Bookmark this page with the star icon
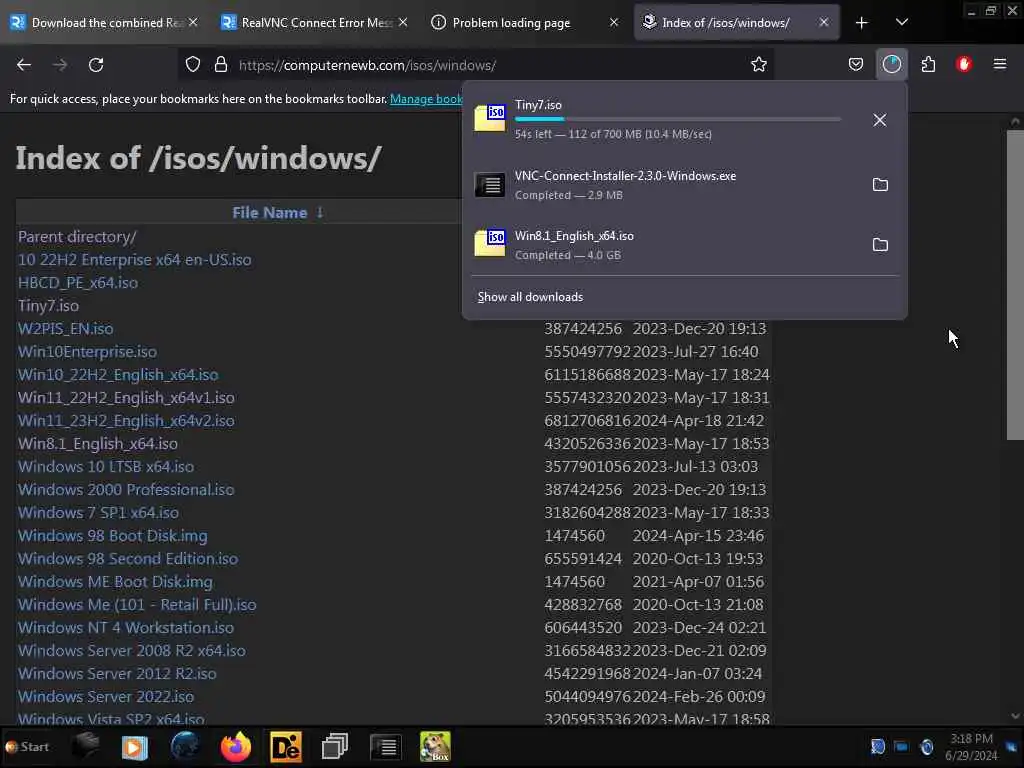The height and width of the screenshot is (768, 1024). click(x=758, y=65)
